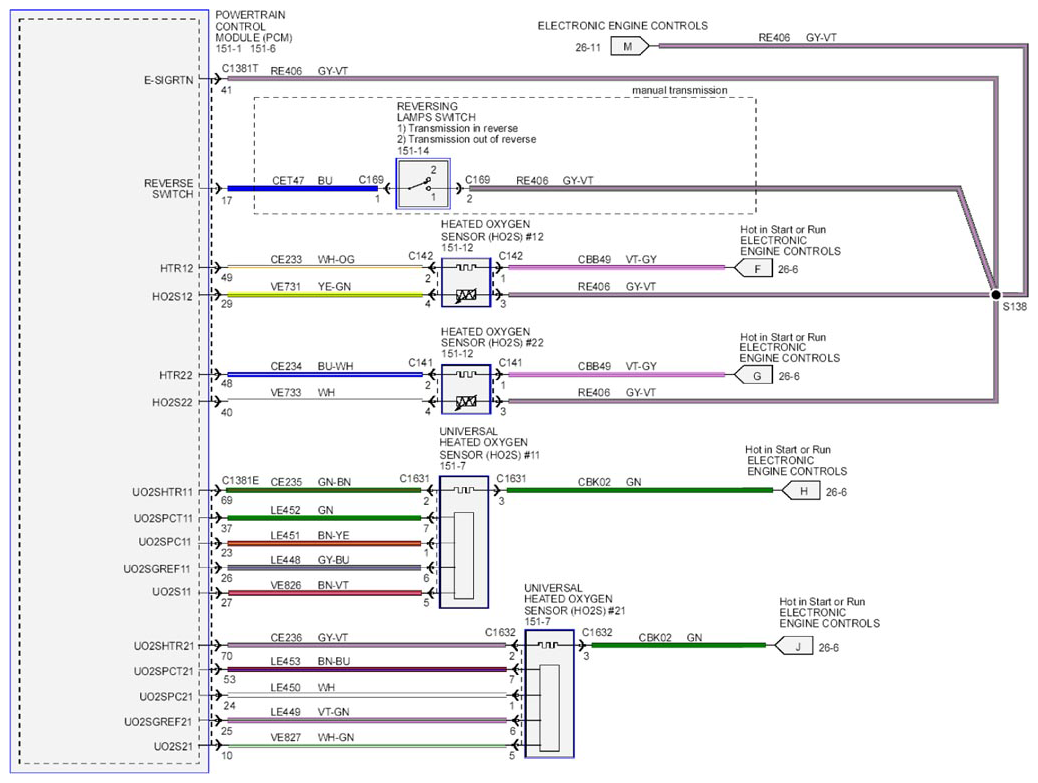Select the Heated Oxygen Sensor #22 symbol
Viewport: 1038px width, 783px height.
[x=466, y=389]
